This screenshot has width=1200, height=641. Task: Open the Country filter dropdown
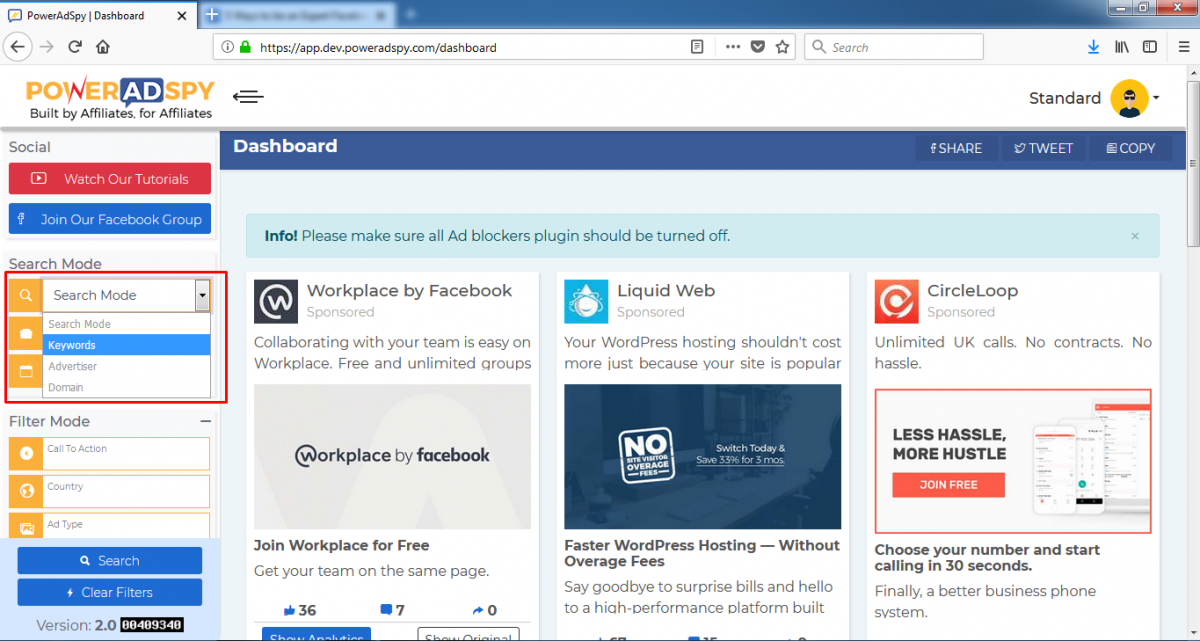click(127, 491)
